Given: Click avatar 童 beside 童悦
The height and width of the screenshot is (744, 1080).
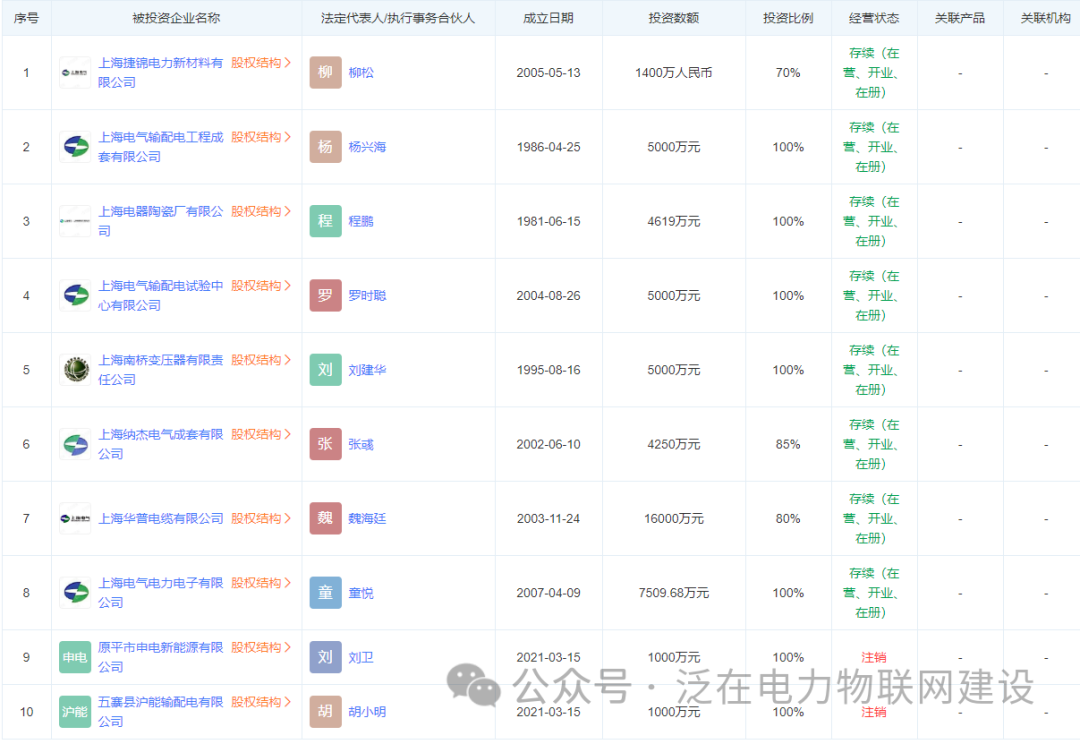Looking at the screenshot, I should click(325, 592).
